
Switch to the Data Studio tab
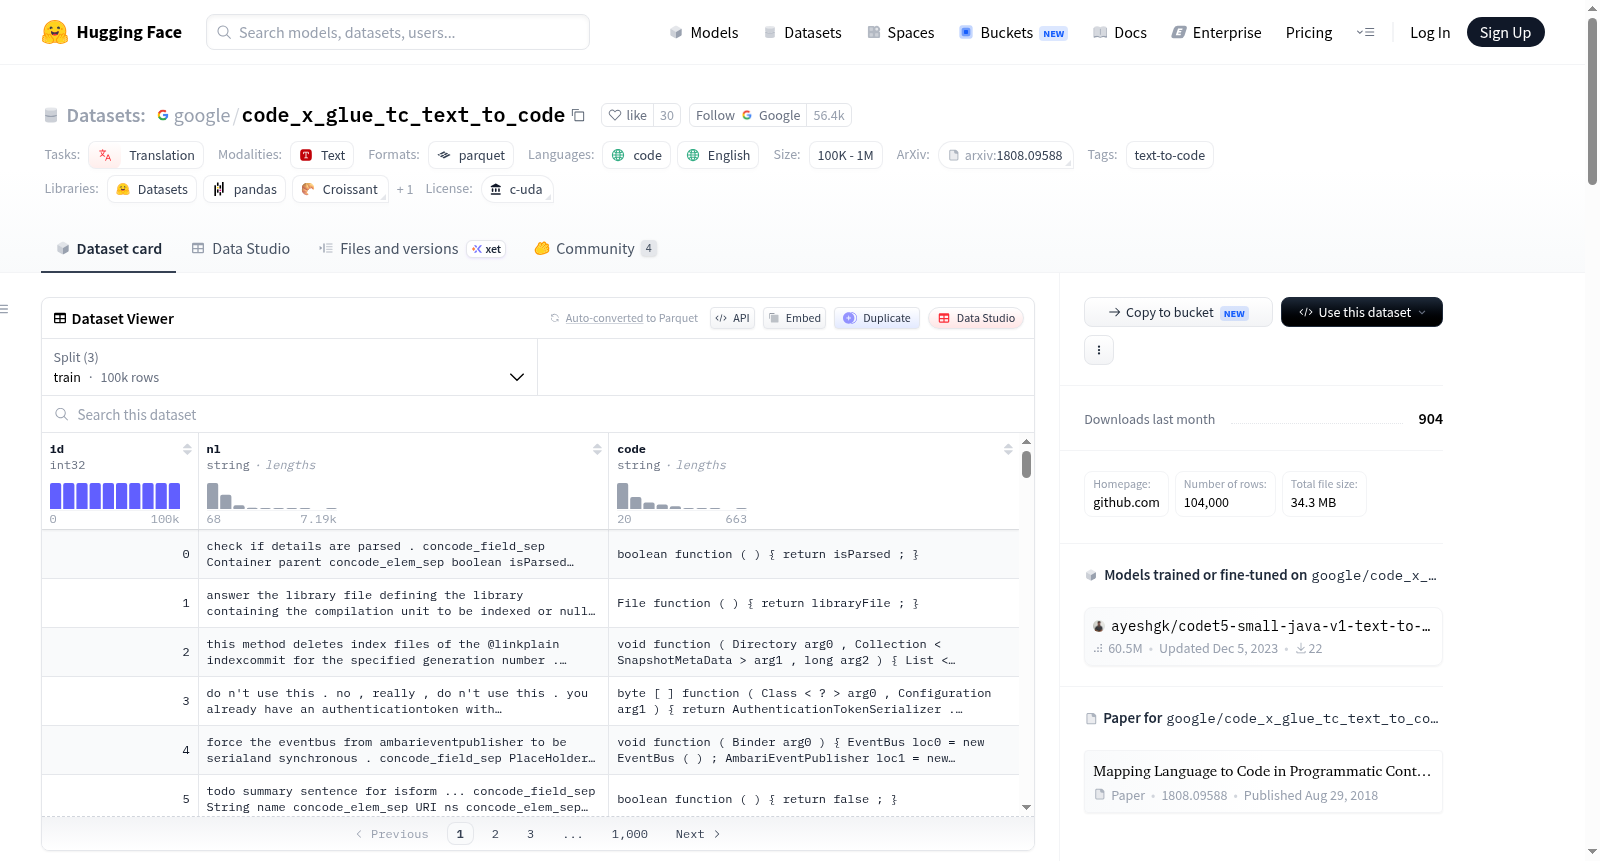point(241,249)
